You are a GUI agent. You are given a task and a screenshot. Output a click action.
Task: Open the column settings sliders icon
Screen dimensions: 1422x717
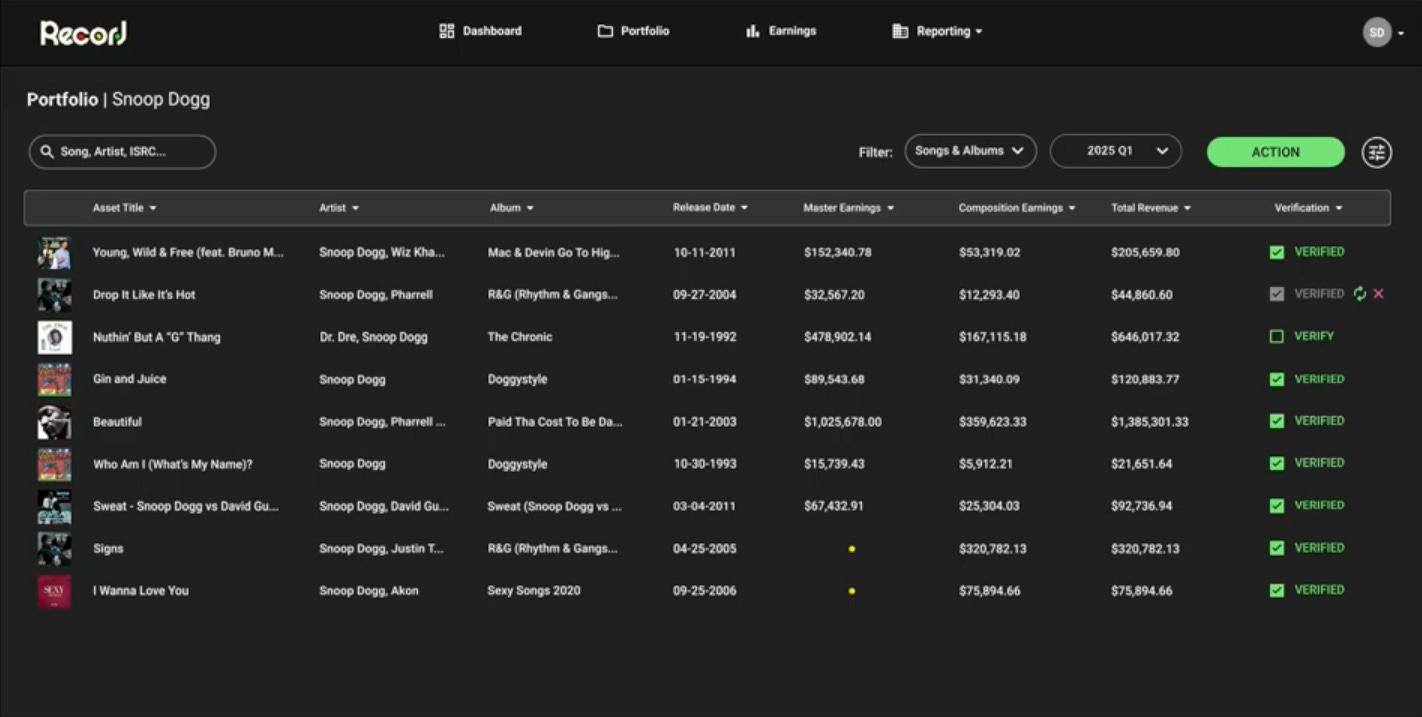1377,152
